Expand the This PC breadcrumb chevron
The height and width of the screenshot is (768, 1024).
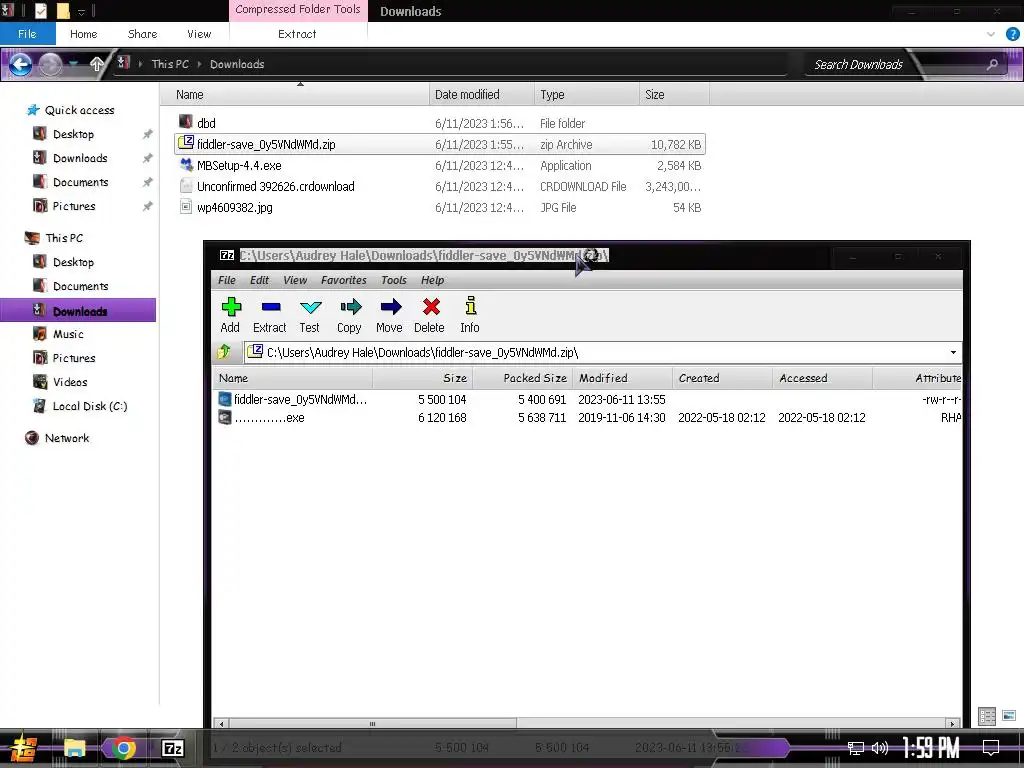click(x=199, y=64)
